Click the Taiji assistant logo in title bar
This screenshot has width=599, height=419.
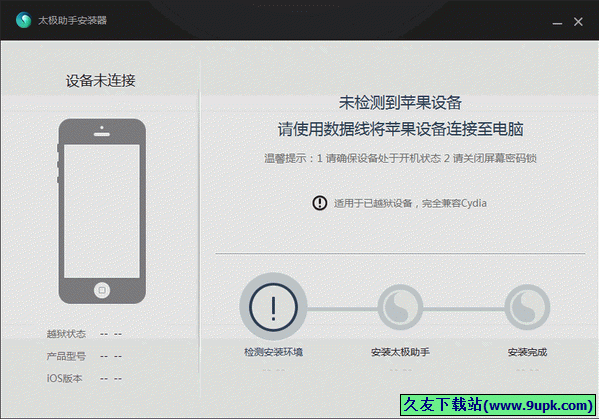(24, 20)
